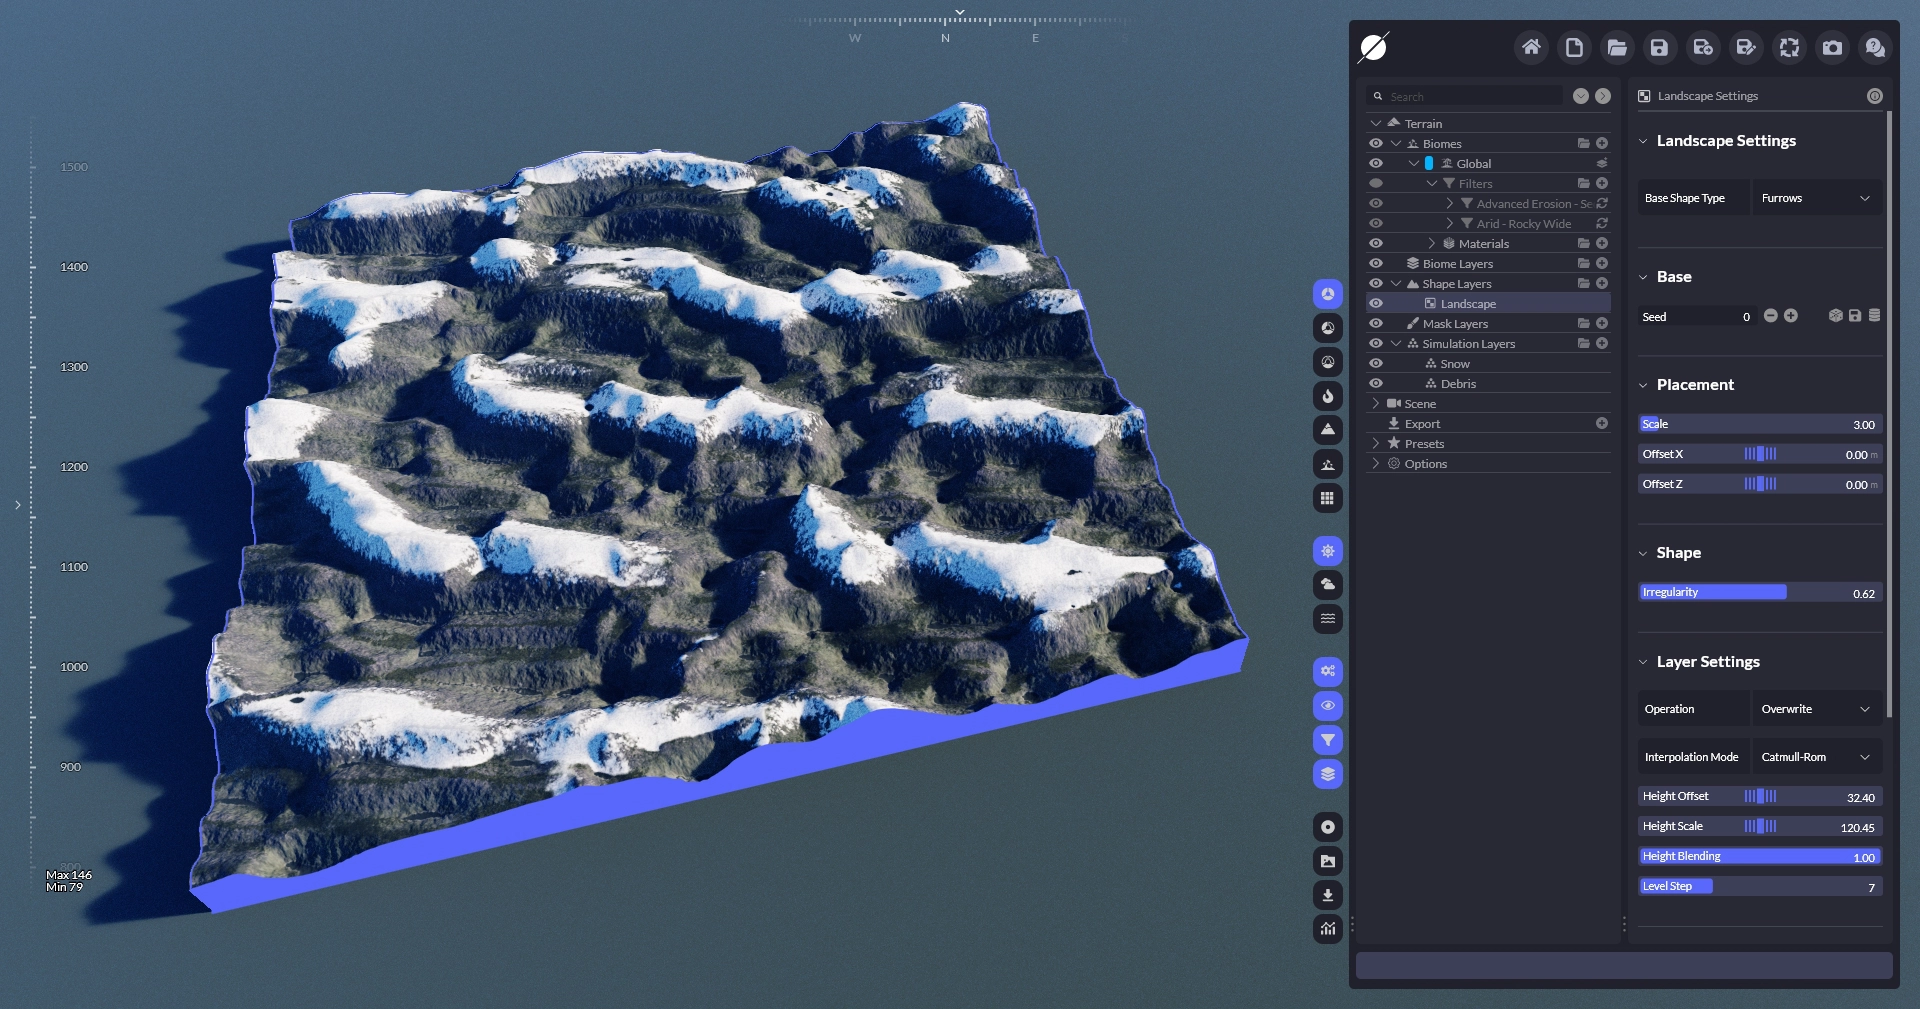Take a screenshot with the camera icon
The image size is (1920, 1009).
tap(1832, 47)
